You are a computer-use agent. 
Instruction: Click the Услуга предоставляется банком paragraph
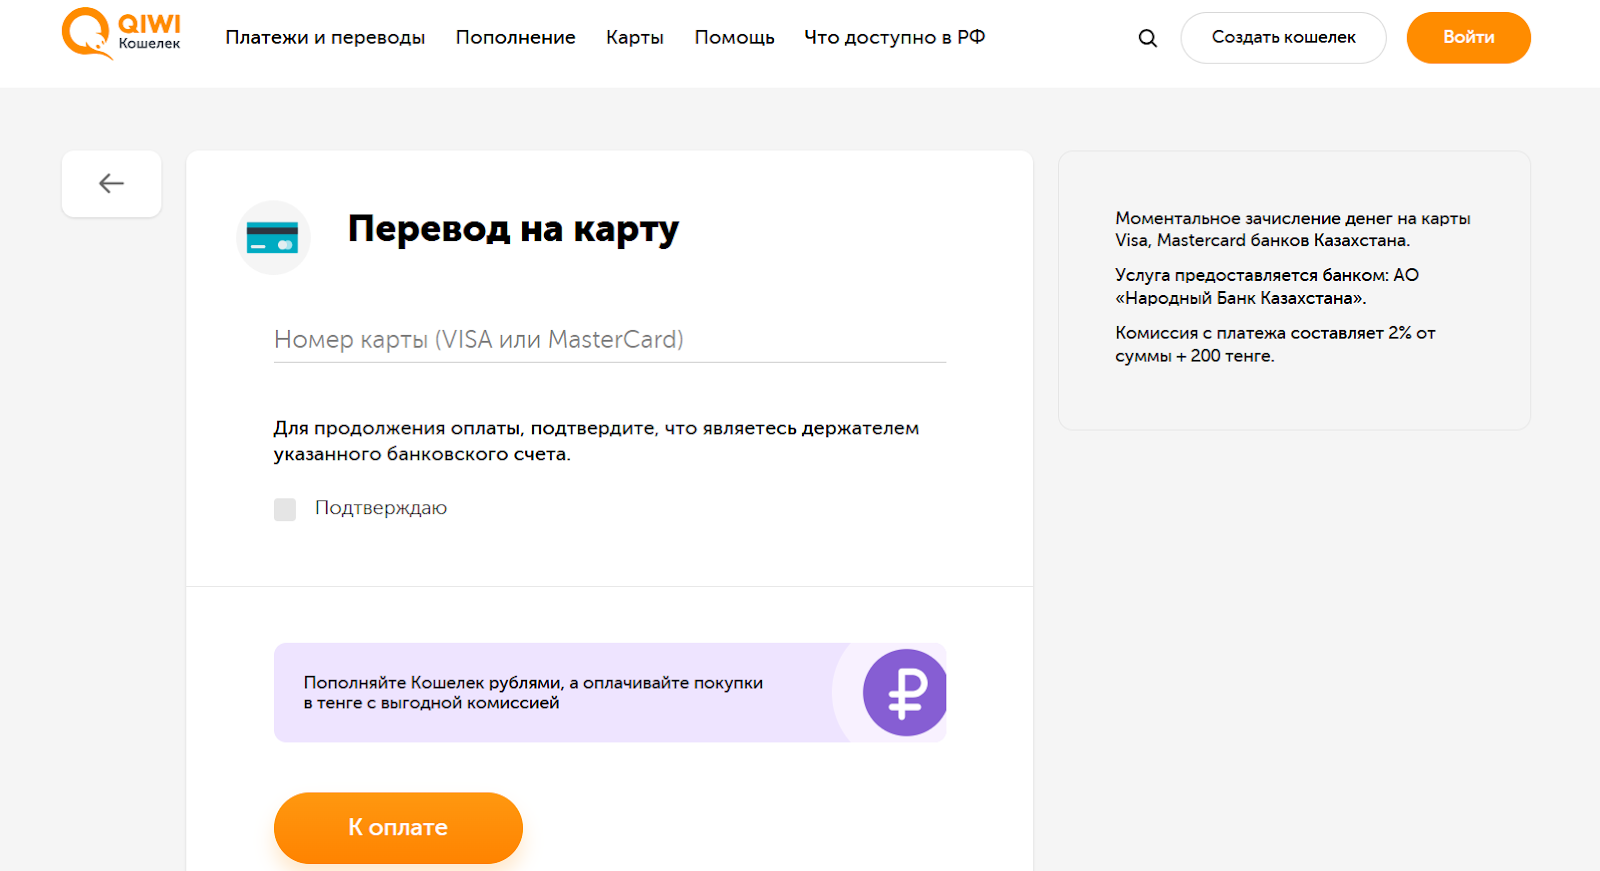[x=1266, y=286]
